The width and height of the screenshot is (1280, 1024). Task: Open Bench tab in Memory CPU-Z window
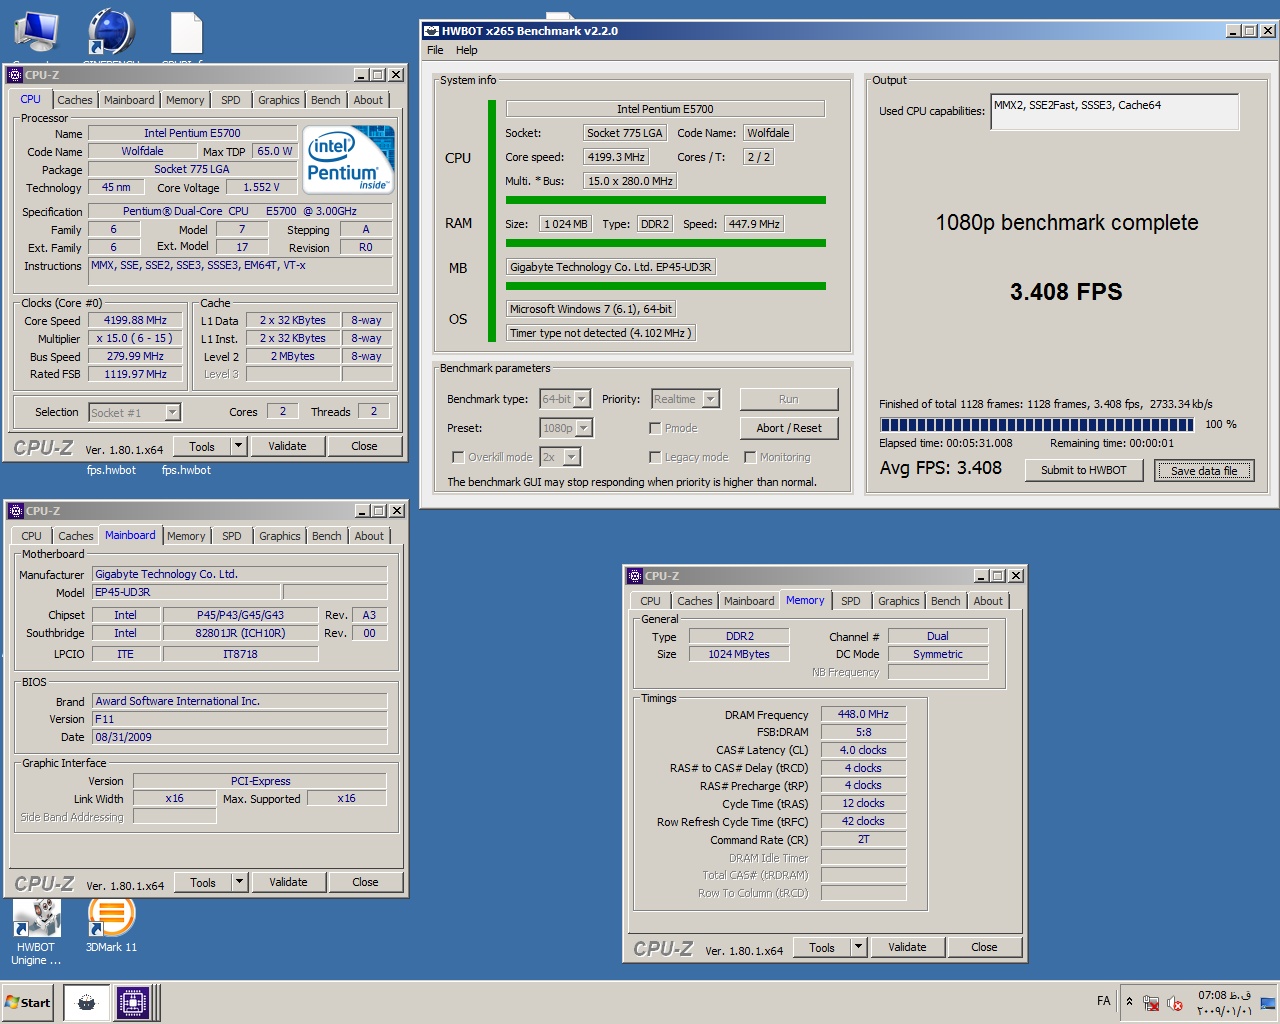coord(945,601)
